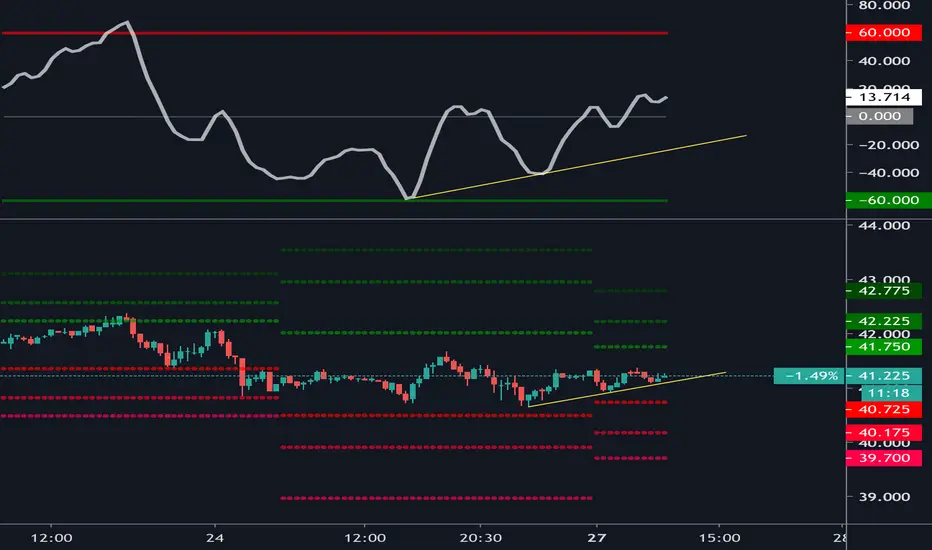Click the 40.175 red price label
The height and width of the screenshot is (550, 932).
coord(883,433)
